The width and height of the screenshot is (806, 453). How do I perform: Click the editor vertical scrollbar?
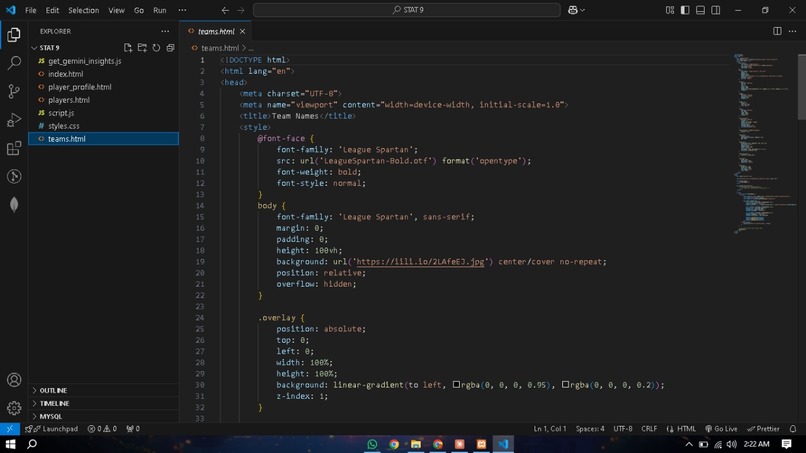tap(801, 86)
